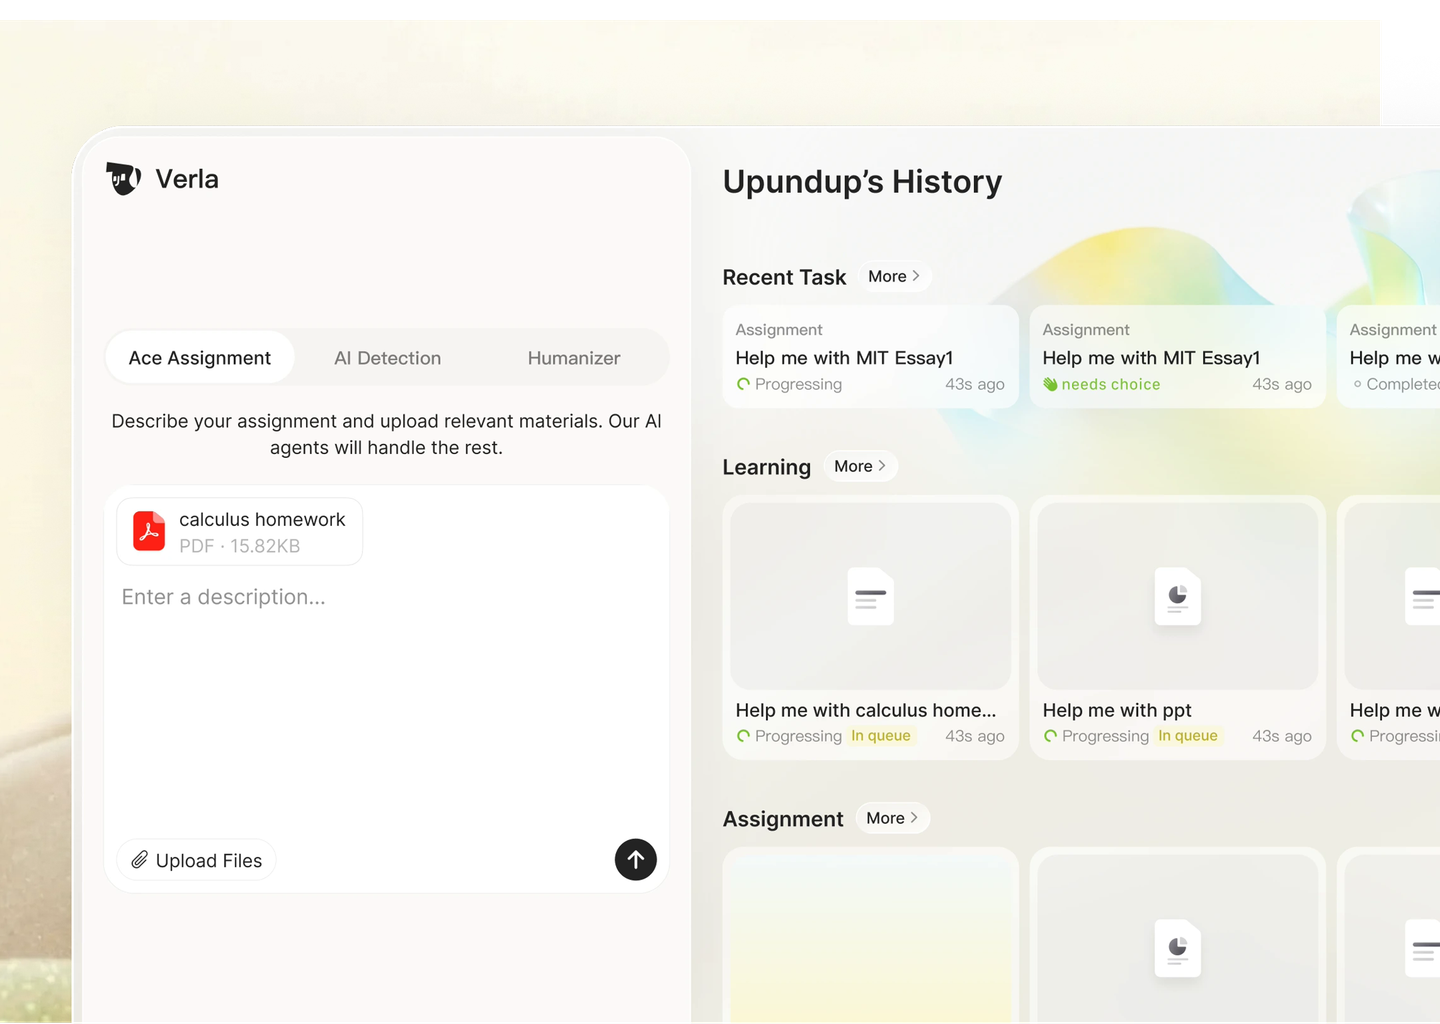Viewport: 1440px width, 1024px height.
Task: Switch to the Humanizer tab
Action: point(574,358)
